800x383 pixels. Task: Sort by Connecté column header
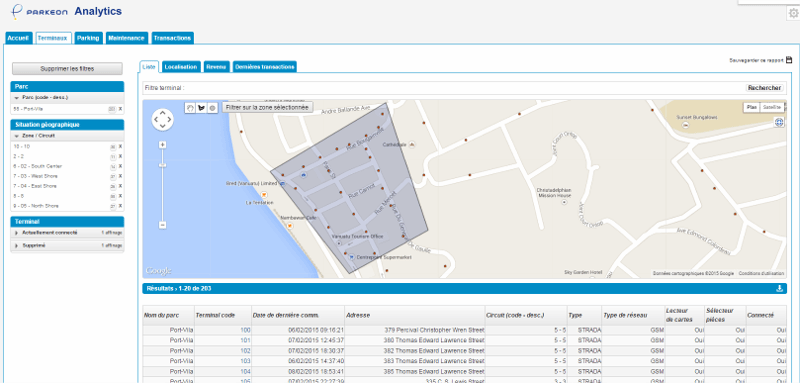click(x=766, y=316)
